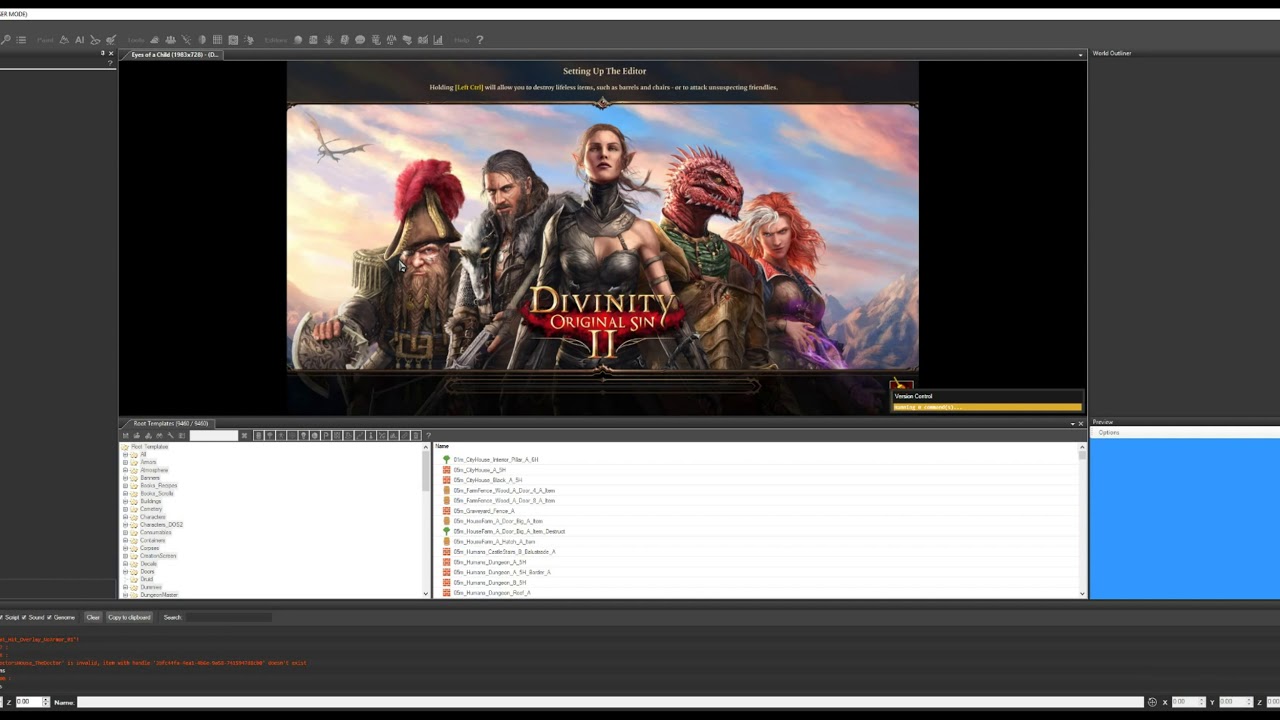Click the Druid folder icon in the tree
Screen dimensions: 1280x720
click(x=134, y=579)
